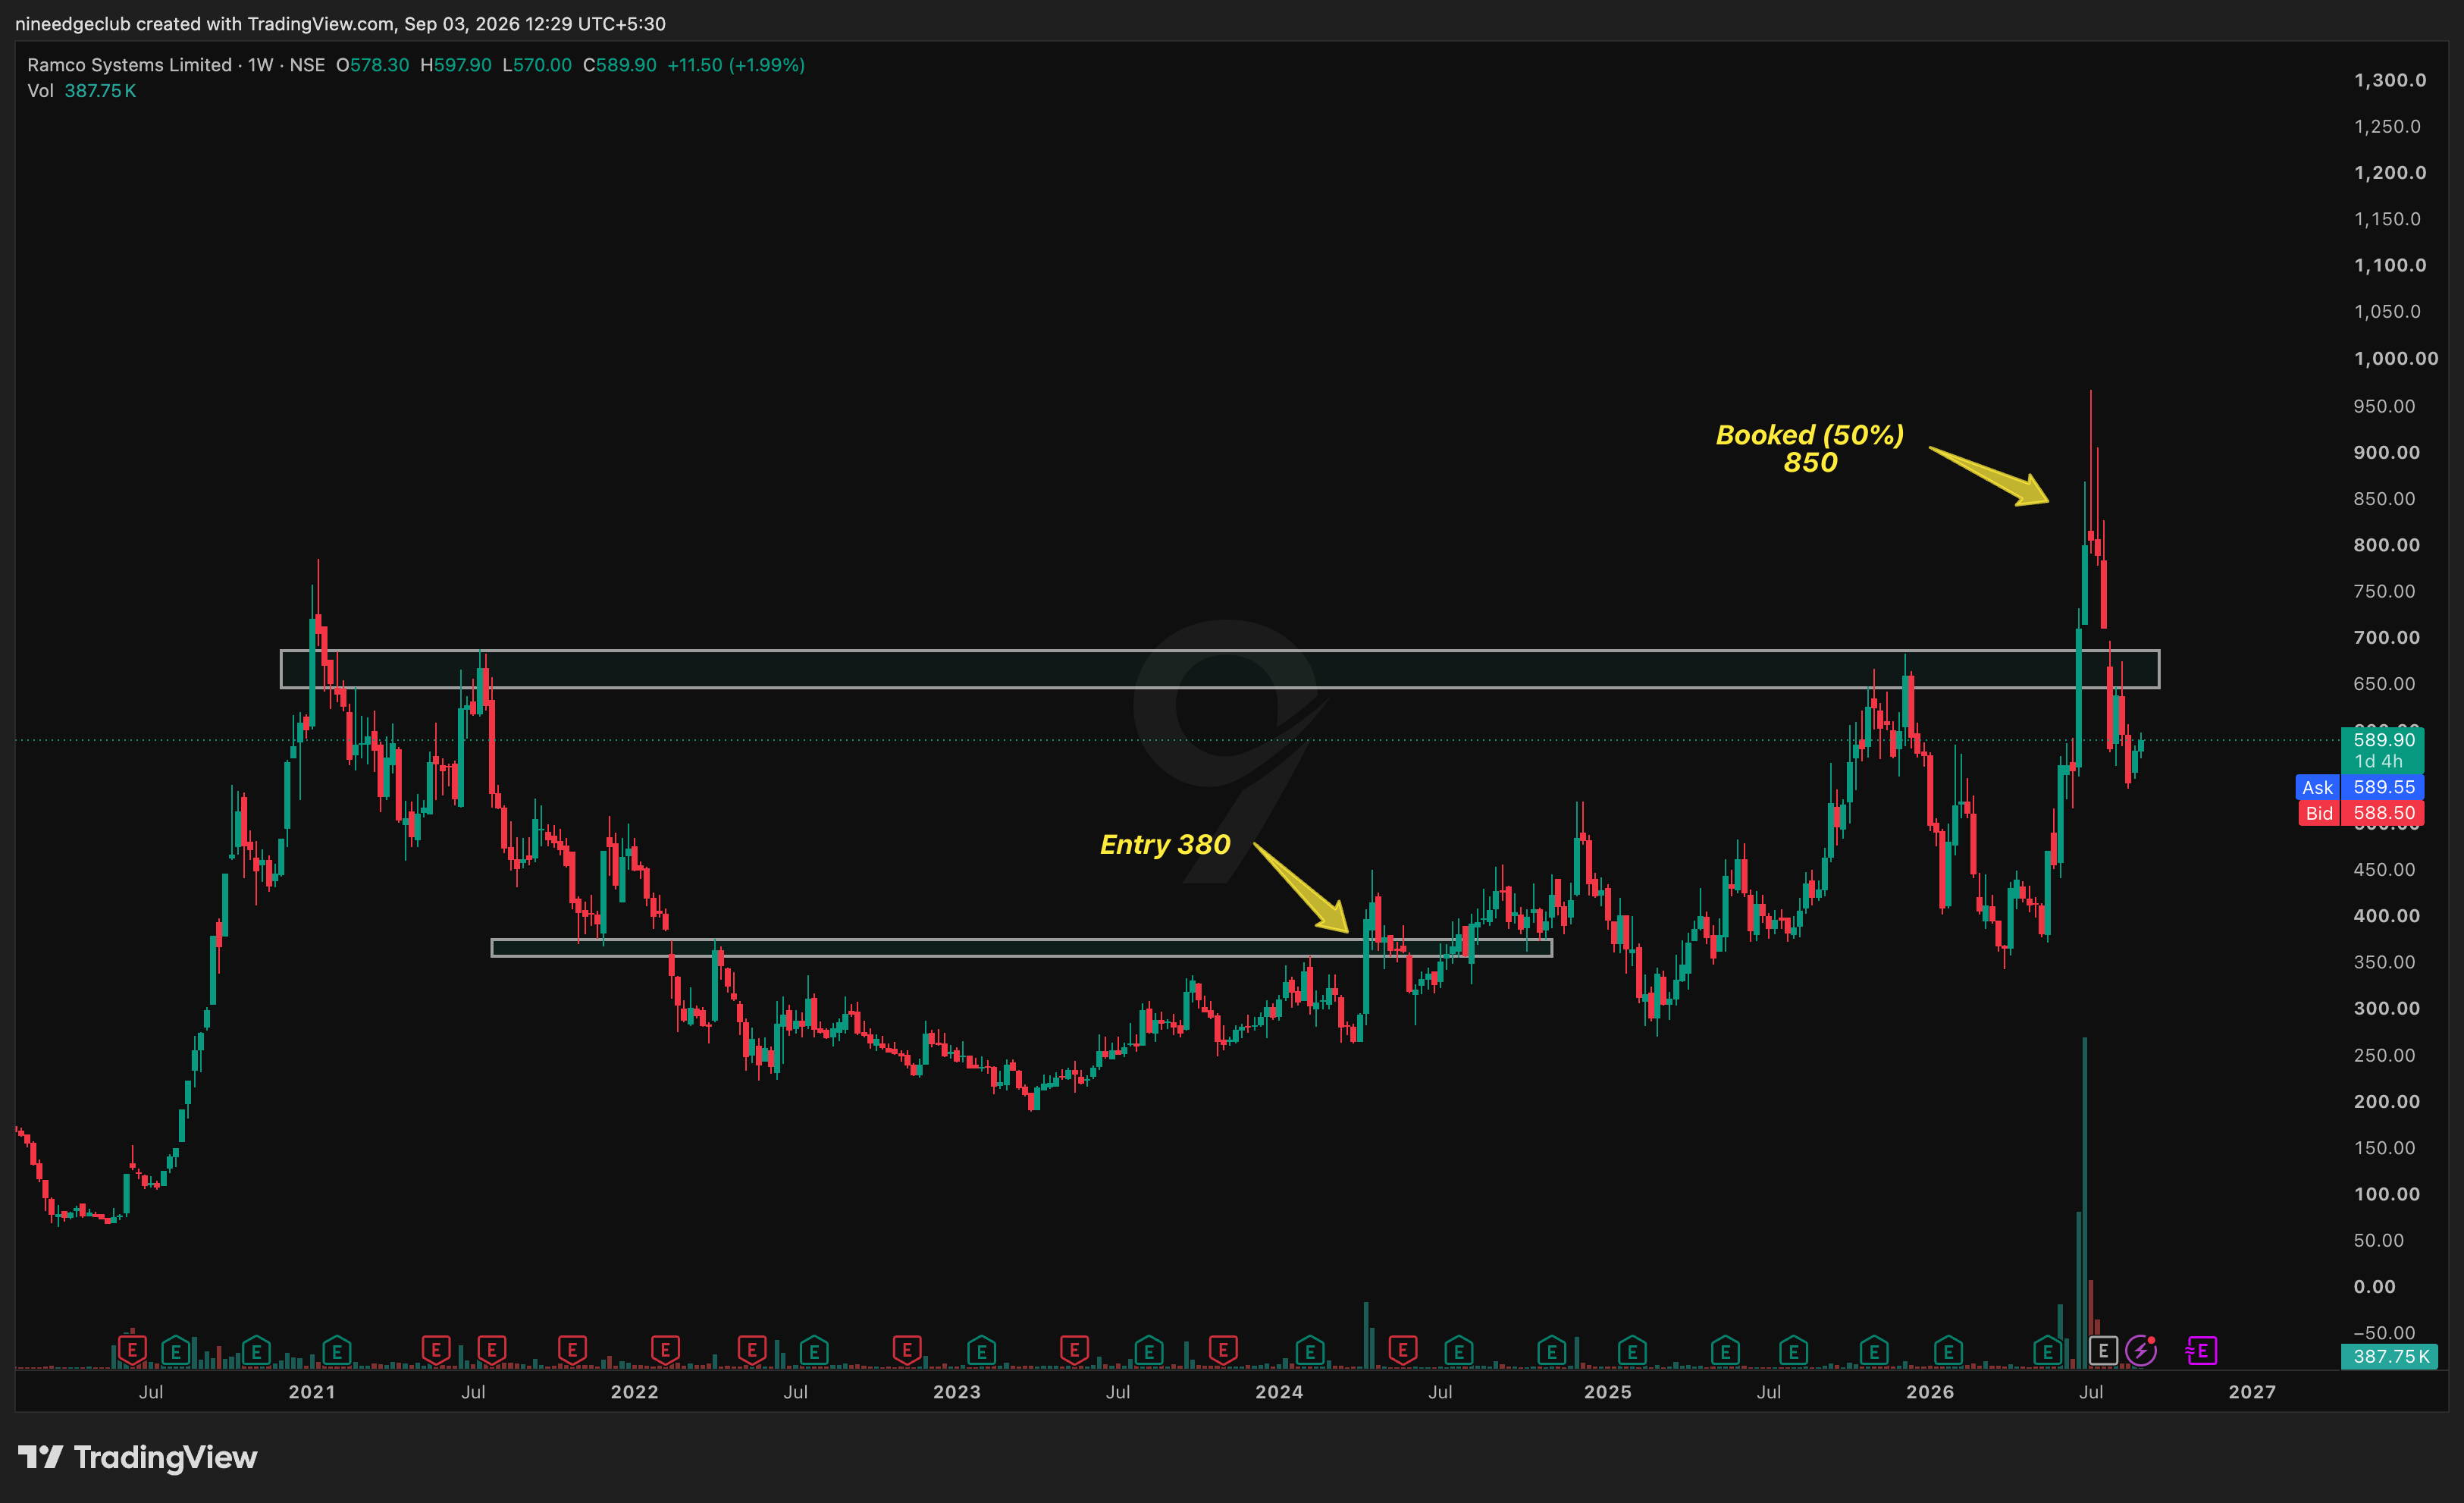2464x1503 pixels.
Task: Click the green earnings marker nearest the 2025 label
Action: coord(1632,1351)
